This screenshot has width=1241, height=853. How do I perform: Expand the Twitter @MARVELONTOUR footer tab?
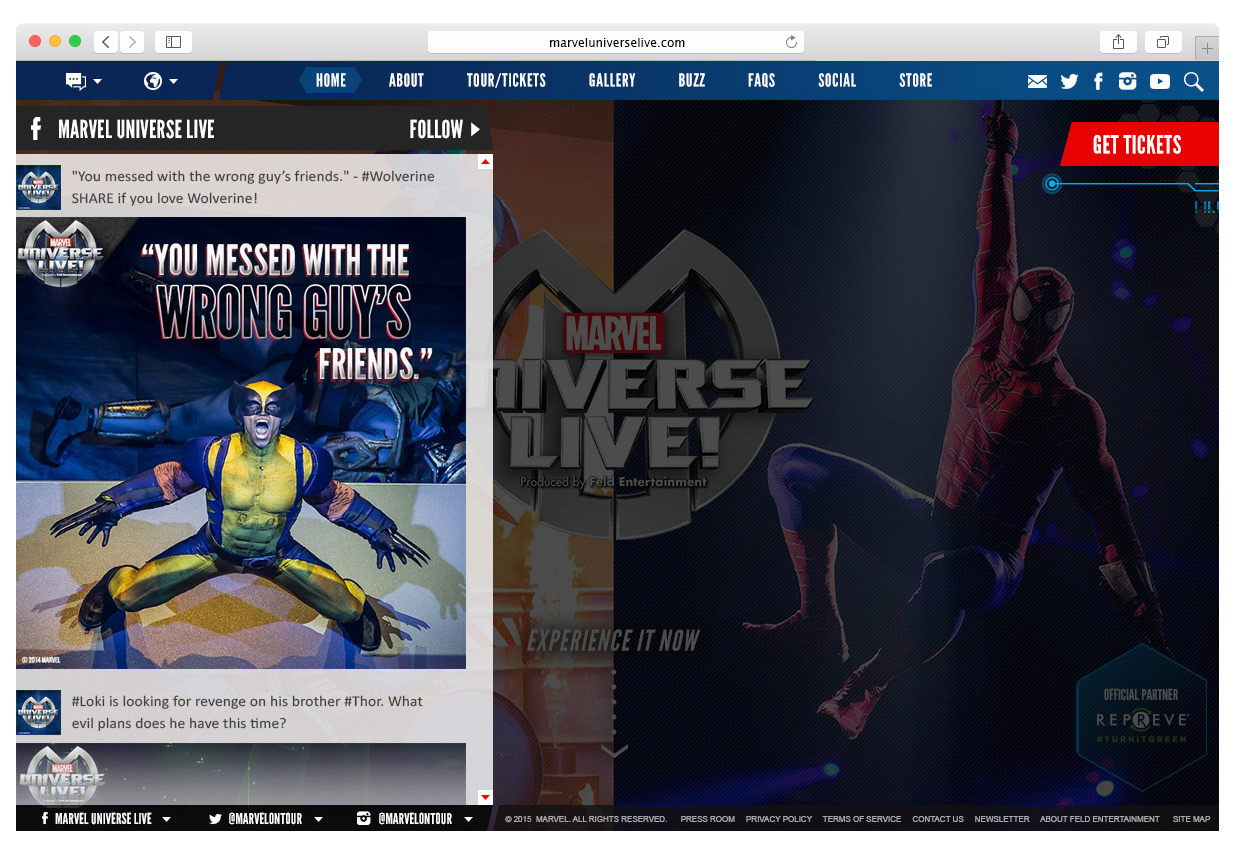(x=266, y=819)
